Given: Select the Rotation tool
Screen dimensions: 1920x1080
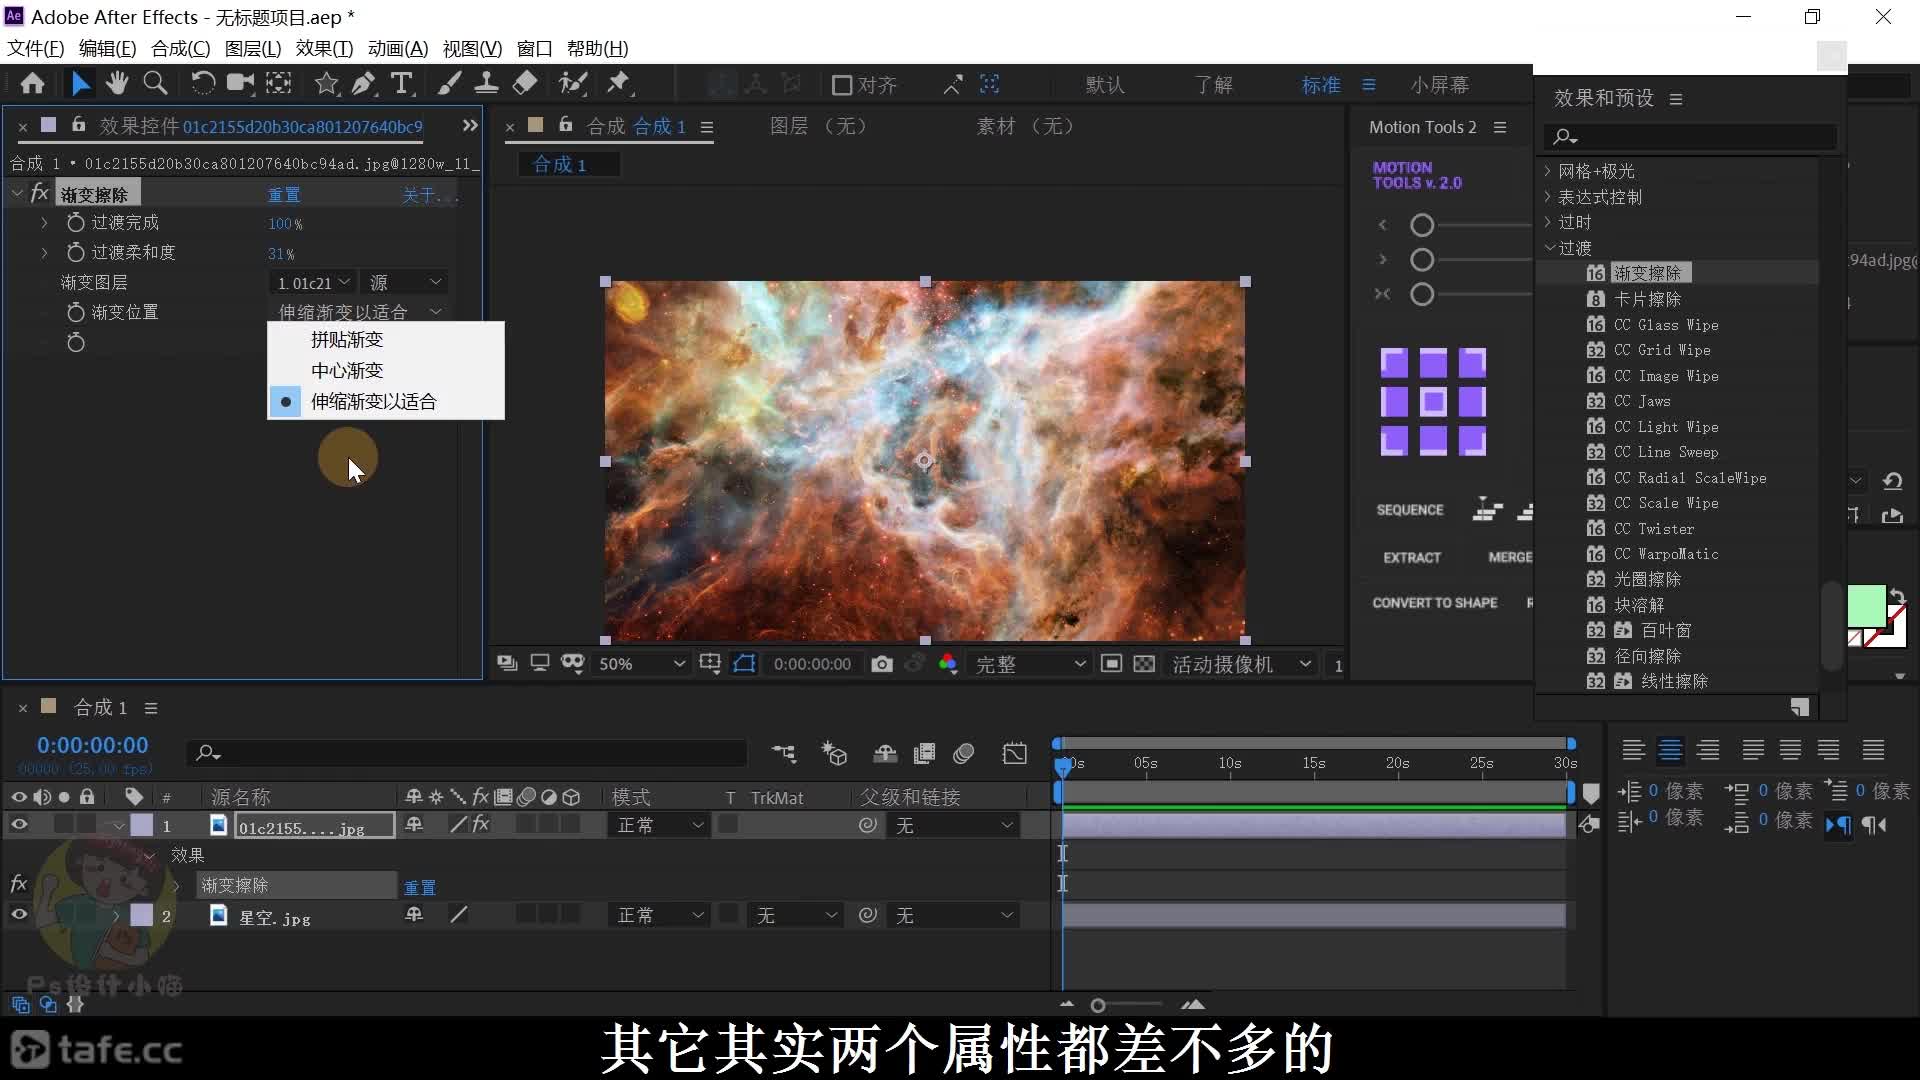Looking at the screenshot, I should pos(202,84).
